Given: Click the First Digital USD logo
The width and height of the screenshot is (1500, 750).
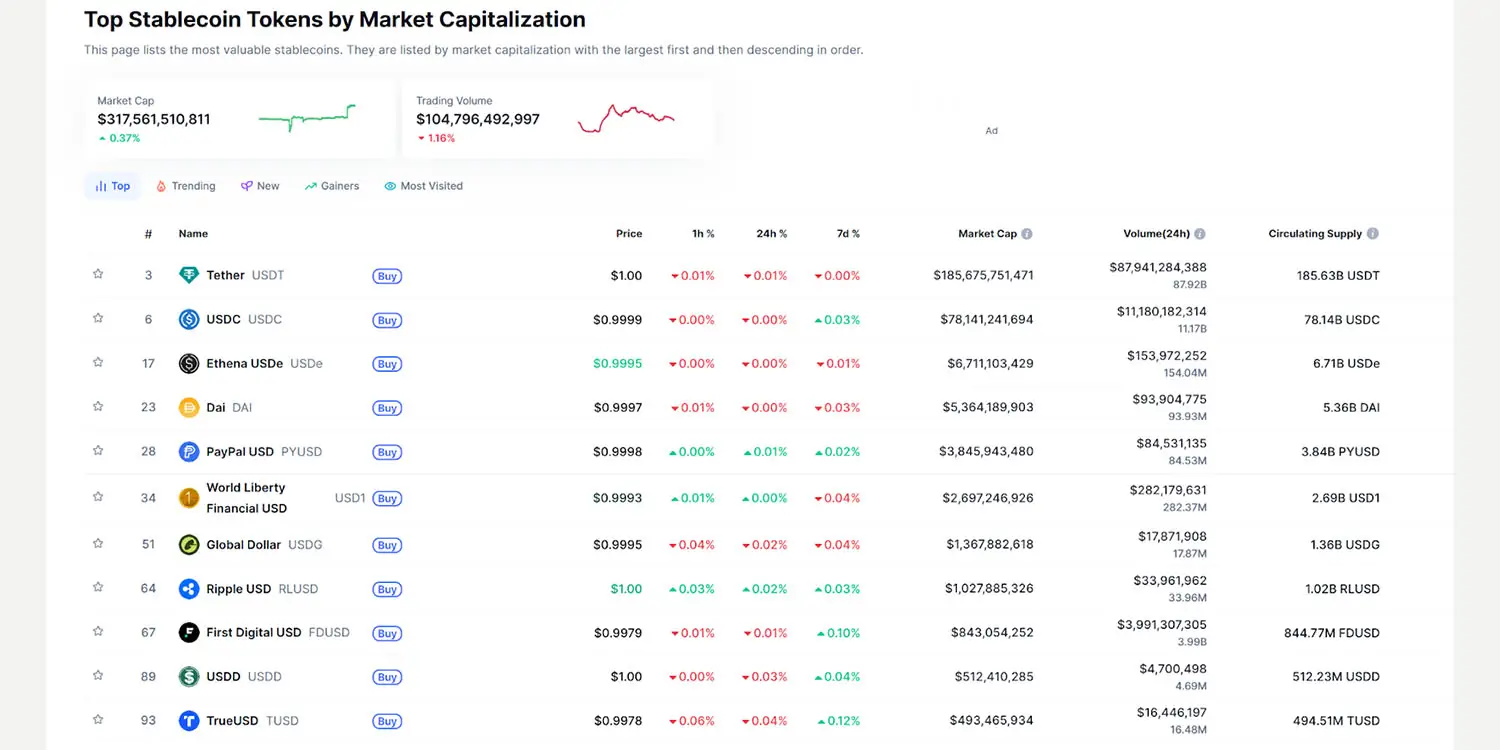Looking at the screenshot, I should [x=191, y=633].
